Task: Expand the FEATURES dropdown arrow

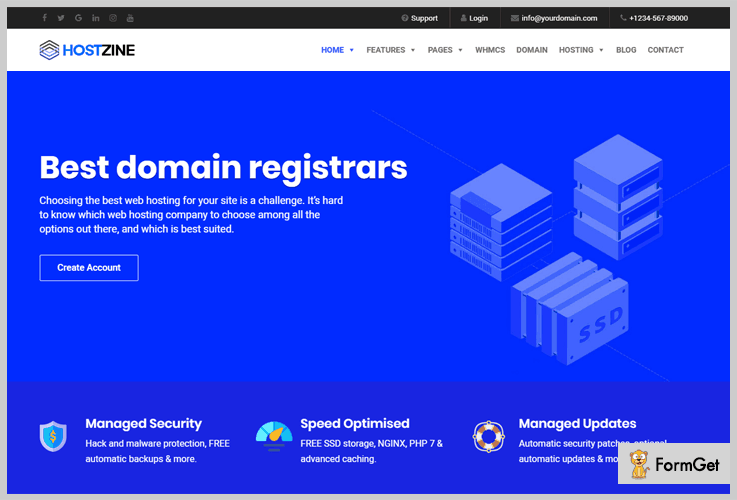Action: (413, 50)
